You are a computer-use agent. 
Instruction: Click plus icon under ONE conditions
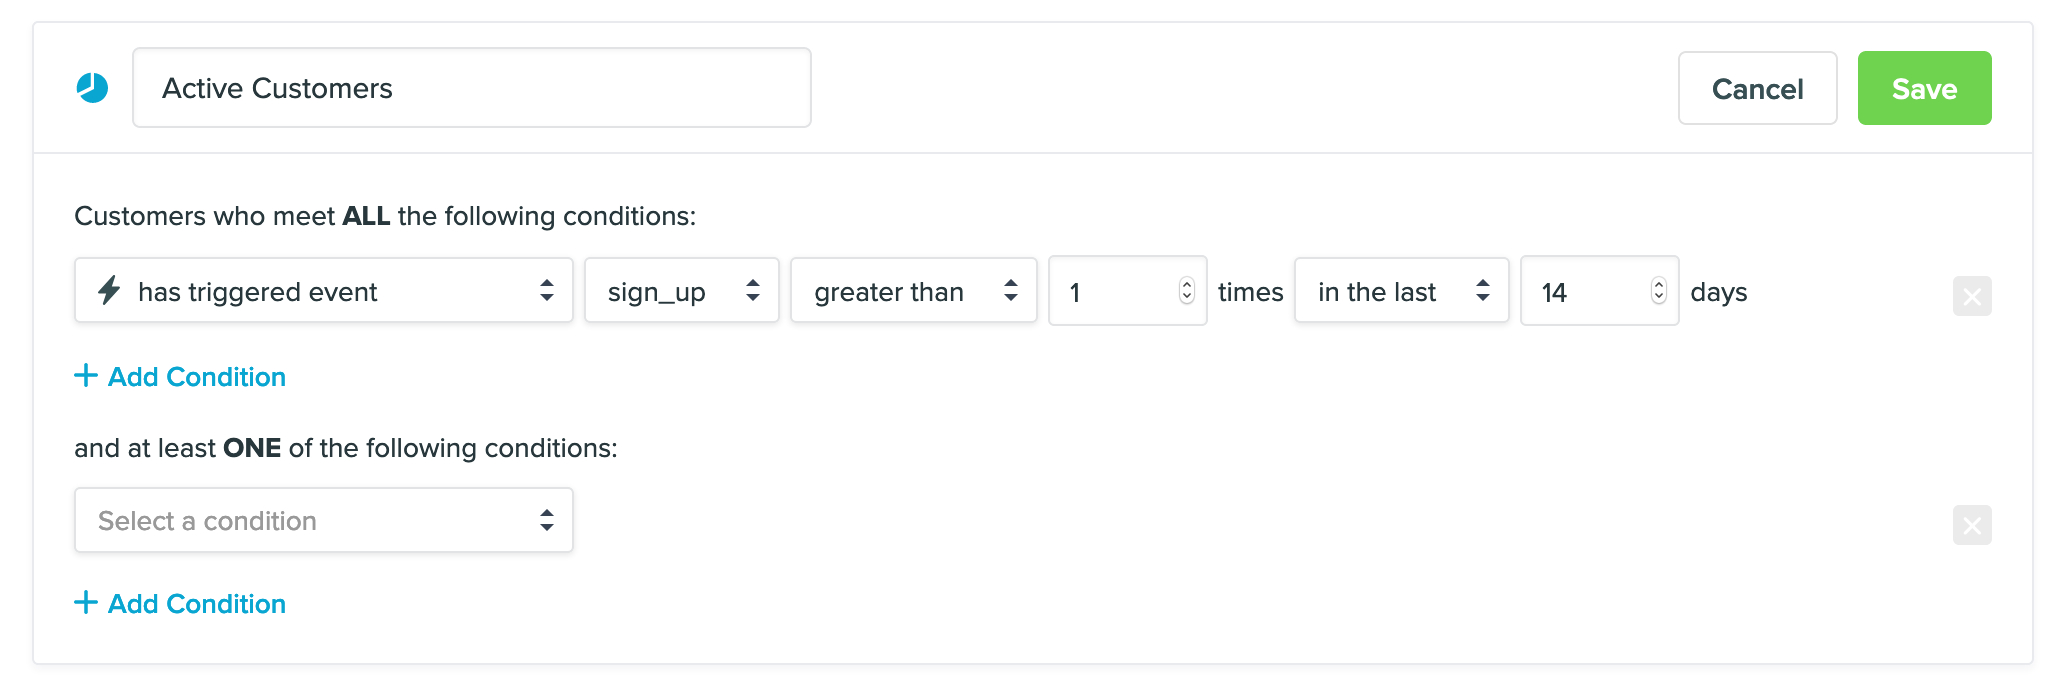point(86,603)
